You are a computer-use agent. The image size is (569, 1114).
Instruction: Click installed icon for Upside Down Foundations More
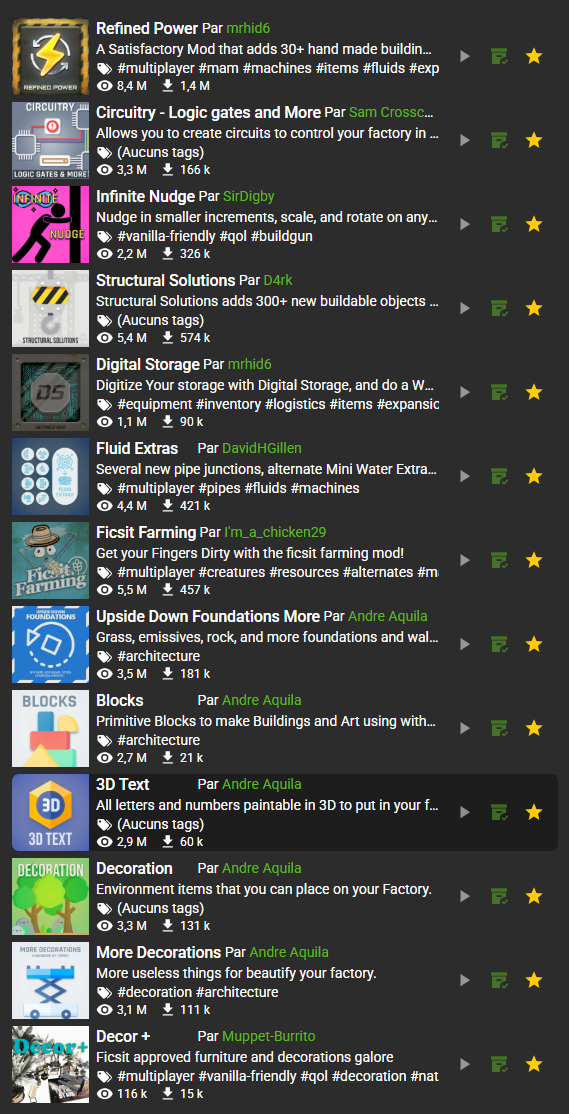[499, 644]
